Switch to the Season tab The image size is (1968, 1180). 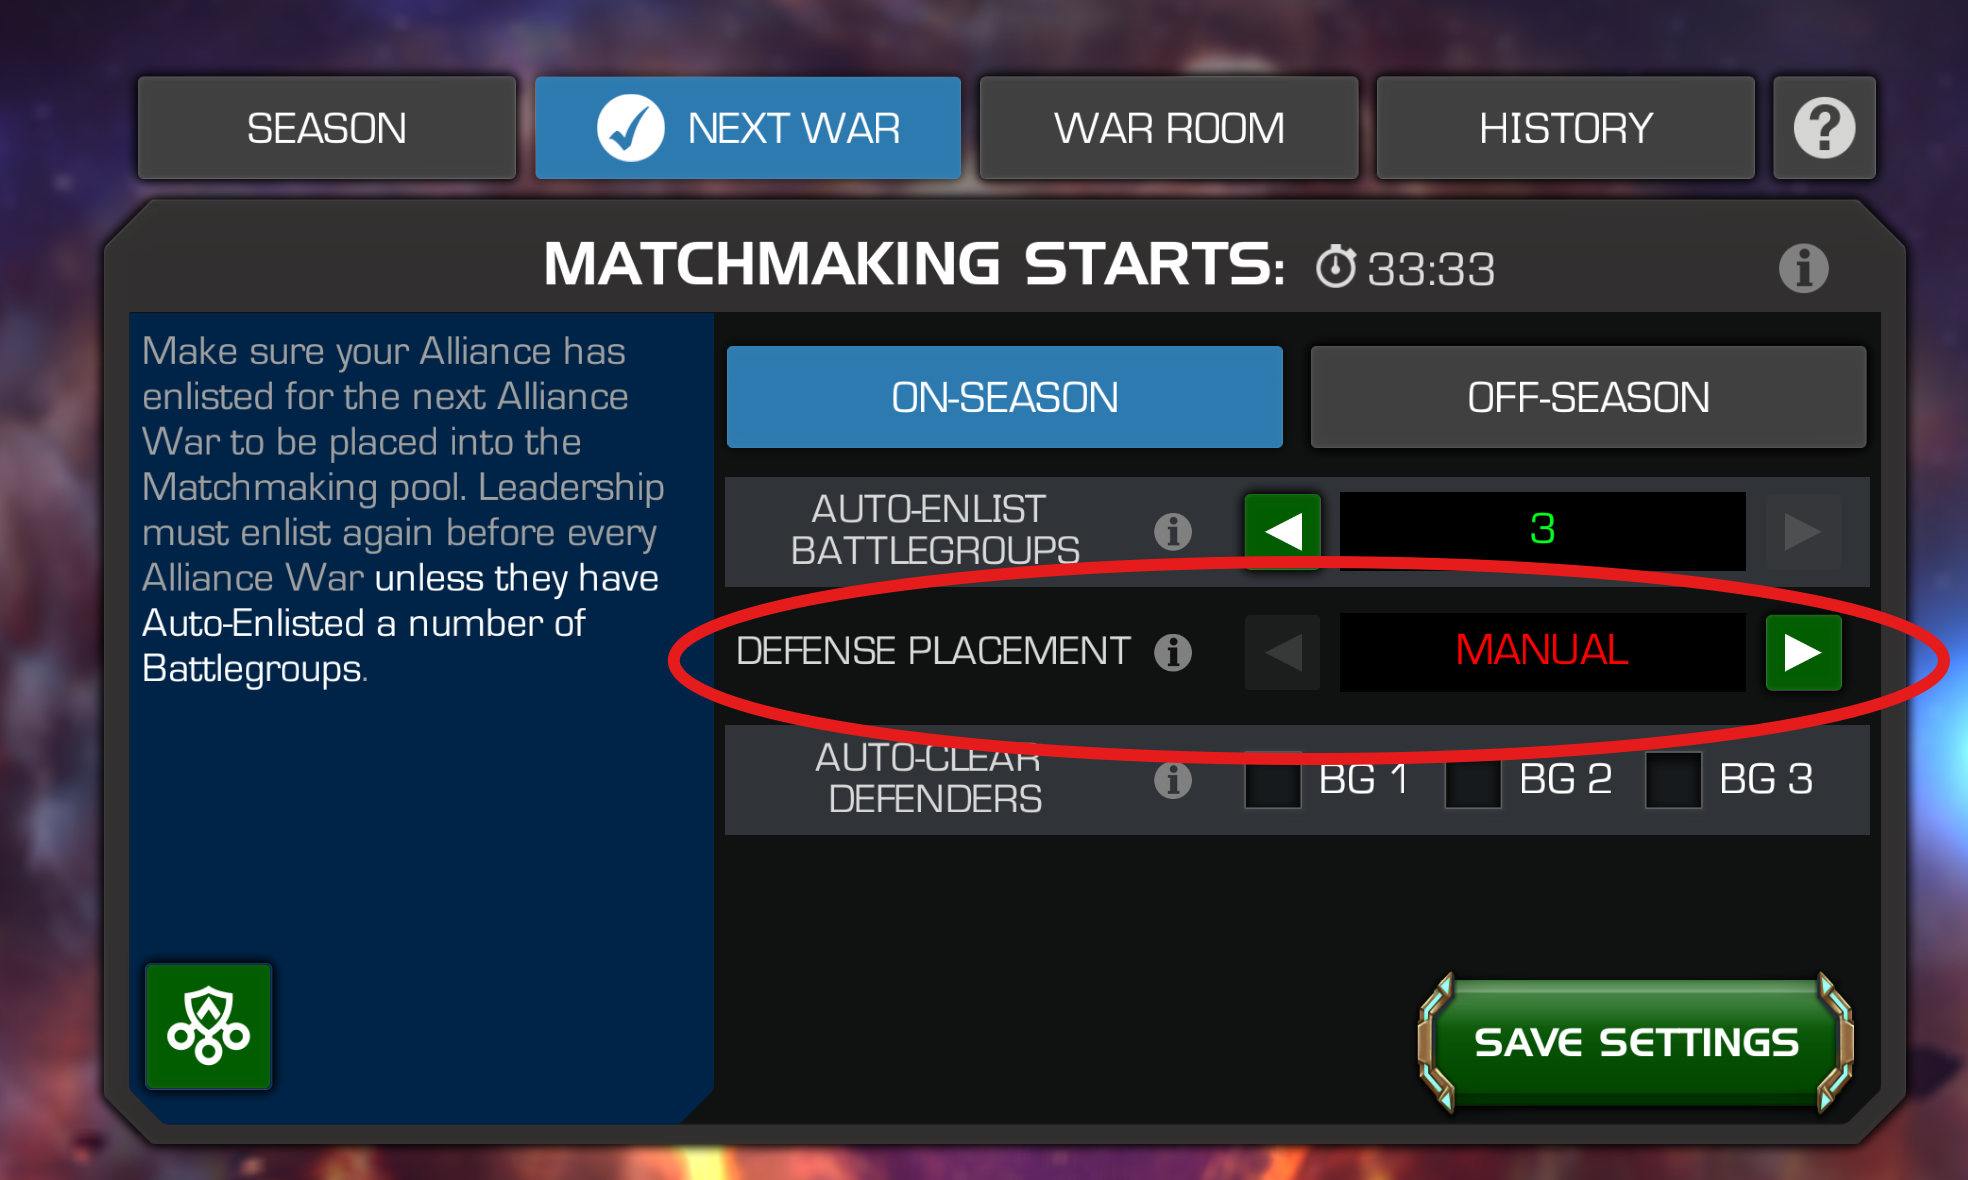(x=327, y=128)
